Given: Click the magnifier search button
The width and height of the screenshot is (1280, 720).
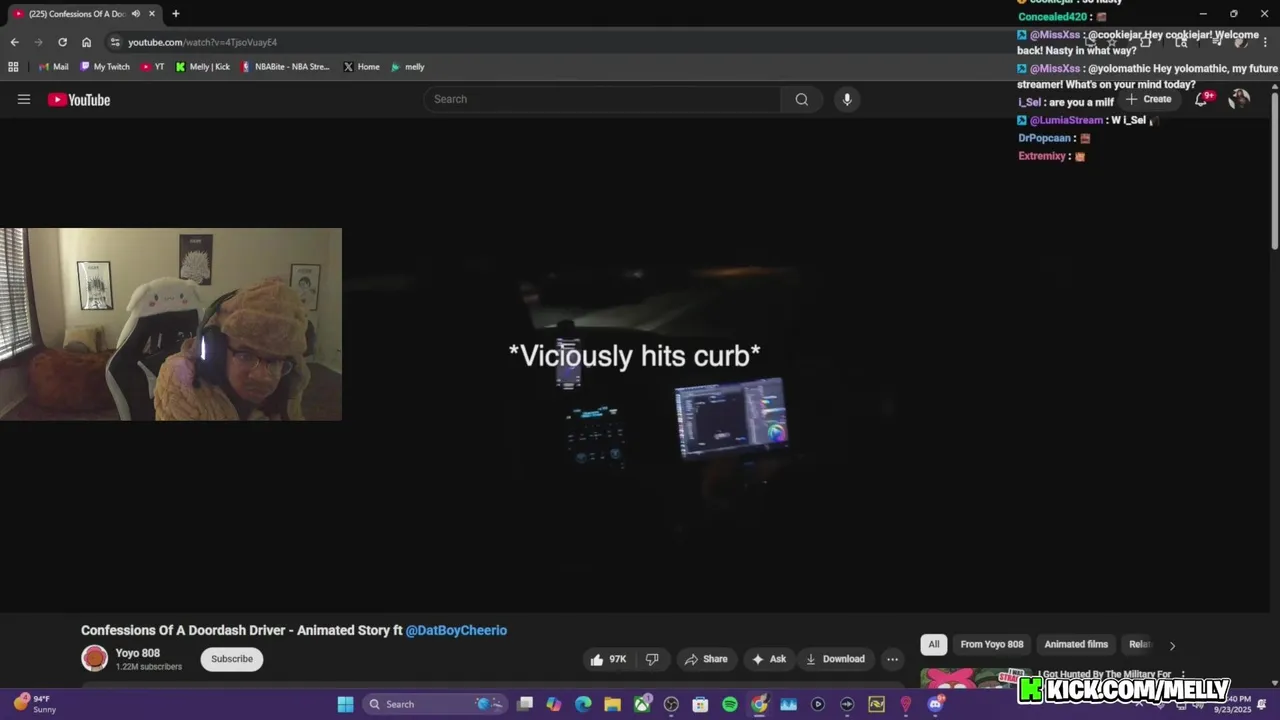Looking at the screenshot, I should point(802,99).
